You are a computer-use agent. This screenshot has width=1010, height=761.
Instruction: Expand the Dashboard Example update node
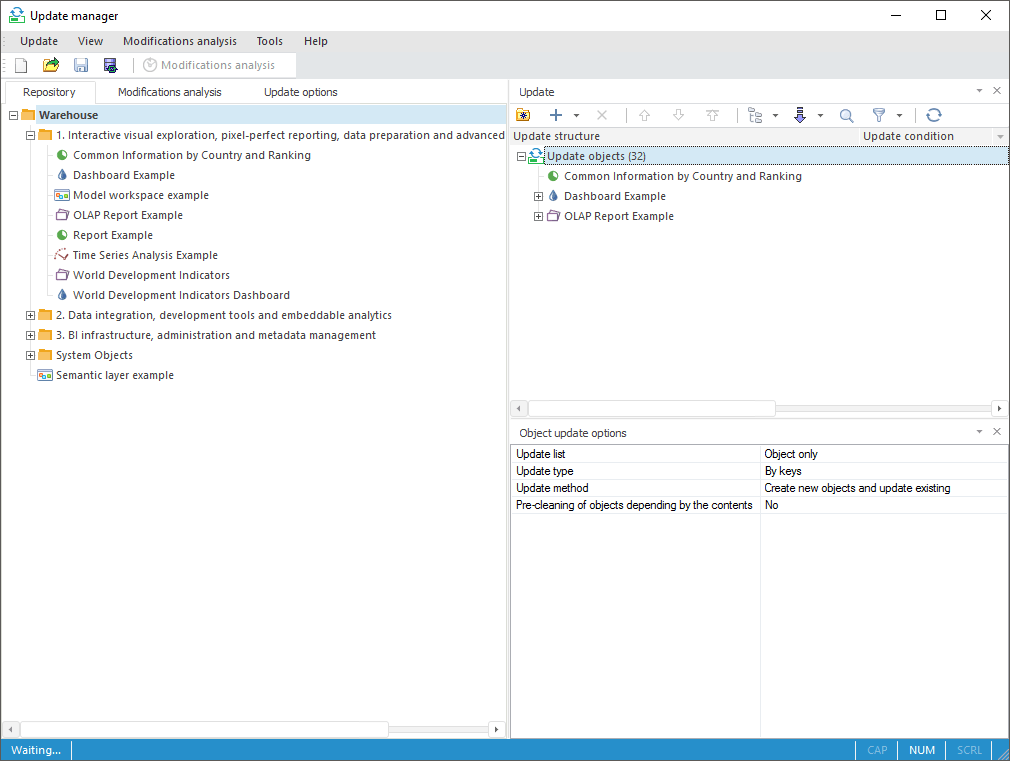[538, 196]
